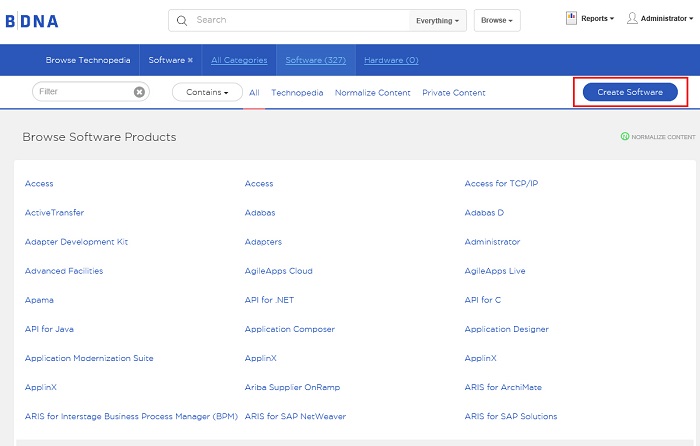
Task: Open the ActiveTransfer product link
Action: (x=54, y=213)
